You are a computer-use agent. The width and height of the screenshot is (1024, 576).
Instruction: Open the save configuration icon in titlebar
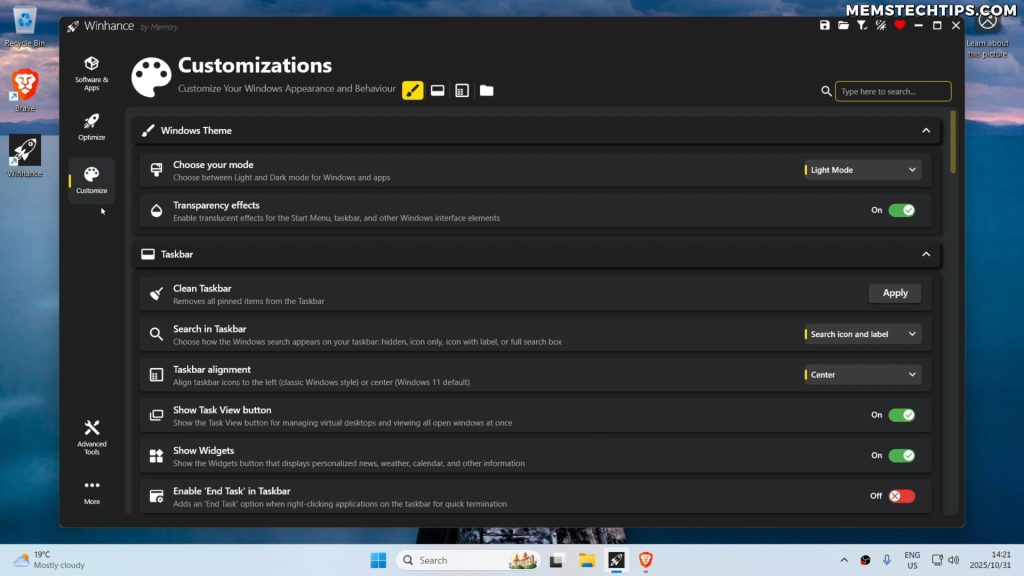826,26
